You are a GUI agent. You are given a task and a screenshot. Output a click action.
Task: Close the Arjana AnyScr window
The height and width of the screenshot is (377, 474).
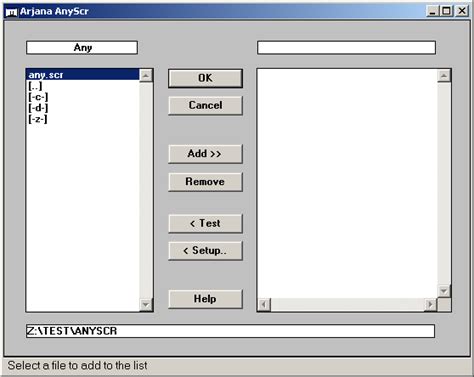[462, 11]
